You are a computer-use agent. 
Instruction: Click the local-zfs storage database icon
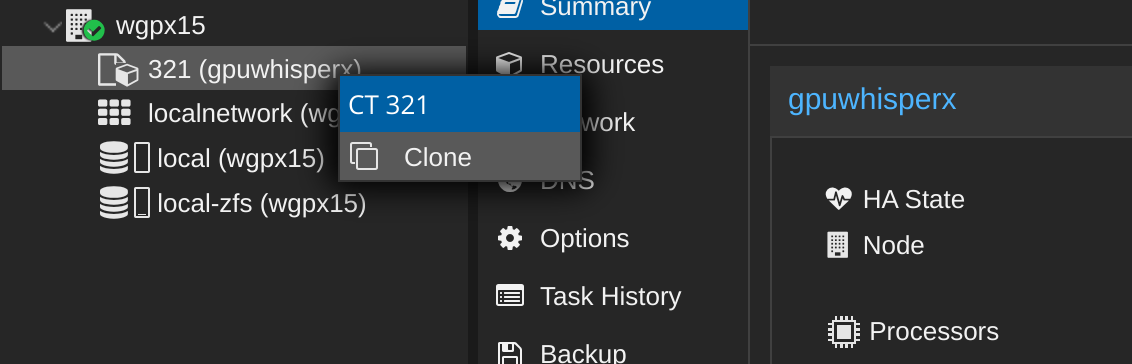pyautogui.click(x=113, y=203)
